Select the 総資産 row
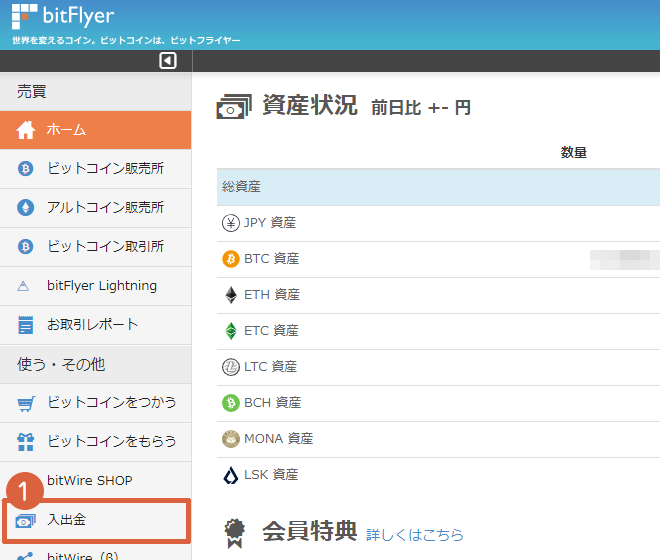This screenshot has width=660, height=560. [438, 187]
